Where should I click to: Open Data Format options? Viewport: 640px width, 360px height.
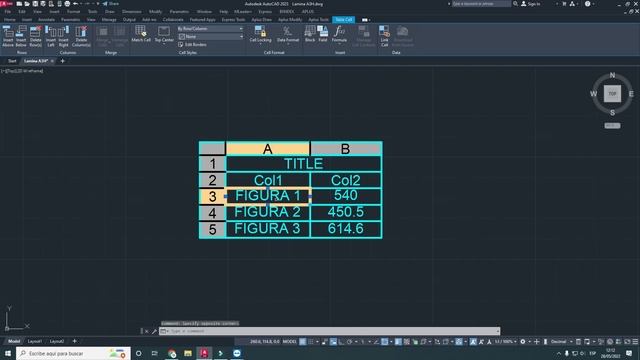pyautogui.click(x=288, y=34)
